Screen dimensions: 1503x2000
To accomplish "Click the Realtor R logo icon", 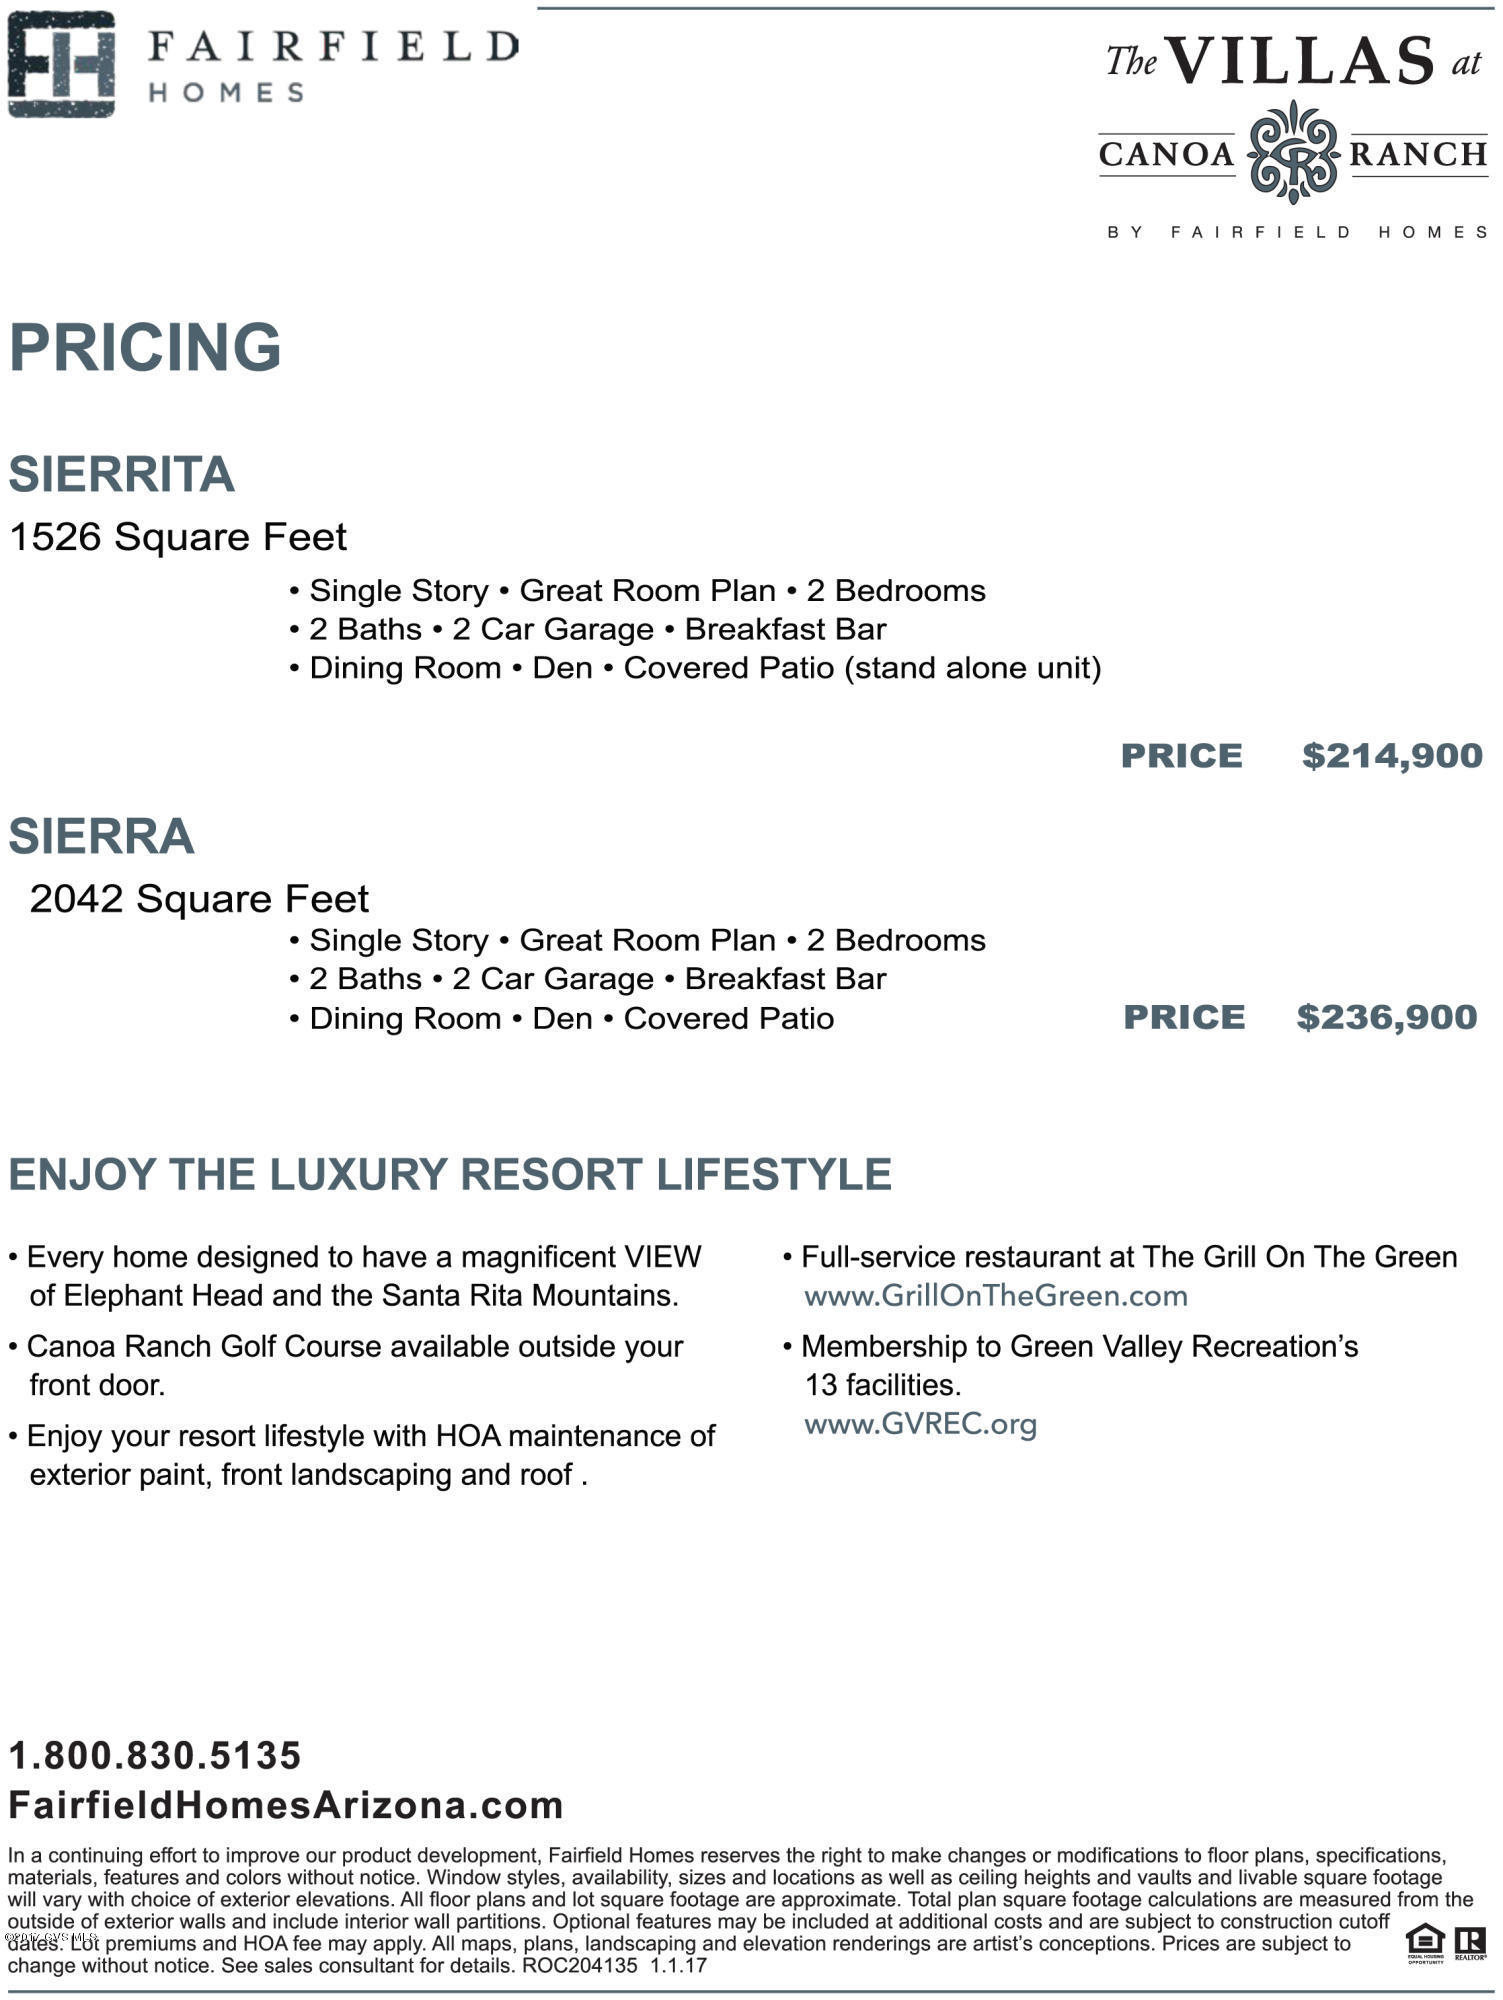I will click(1470, 1943).
